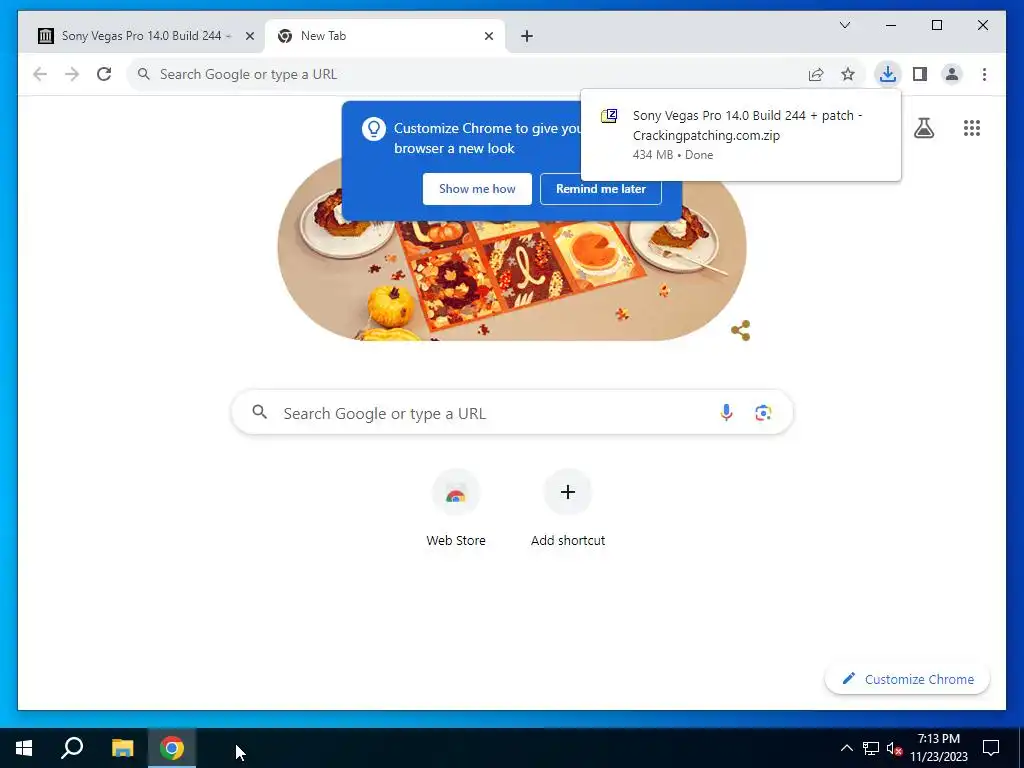The height and width of the screenshot is (768, 1024).
Task: Open the profile avatar menu
Action: 952,74
